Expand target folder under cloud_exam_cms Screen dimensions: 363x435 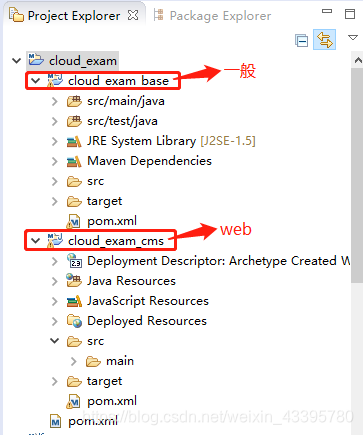pos(55,381)
